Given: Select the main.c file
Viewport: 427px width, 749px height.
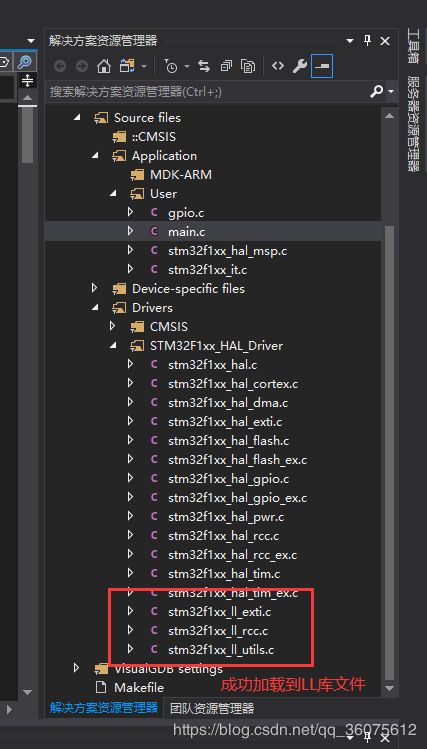Looking at the screenshot, I should click(x=186, y=232).
